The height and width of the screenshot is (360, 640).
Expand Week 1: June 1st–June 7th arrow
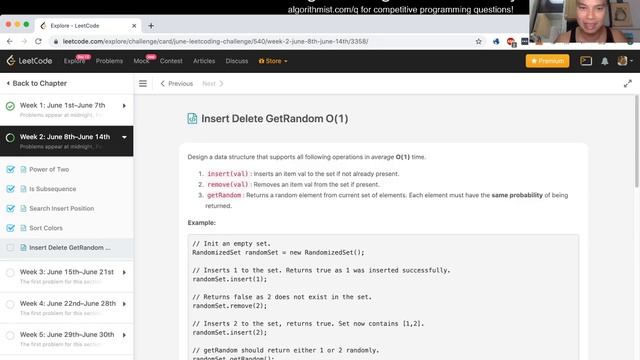[124, 106]
